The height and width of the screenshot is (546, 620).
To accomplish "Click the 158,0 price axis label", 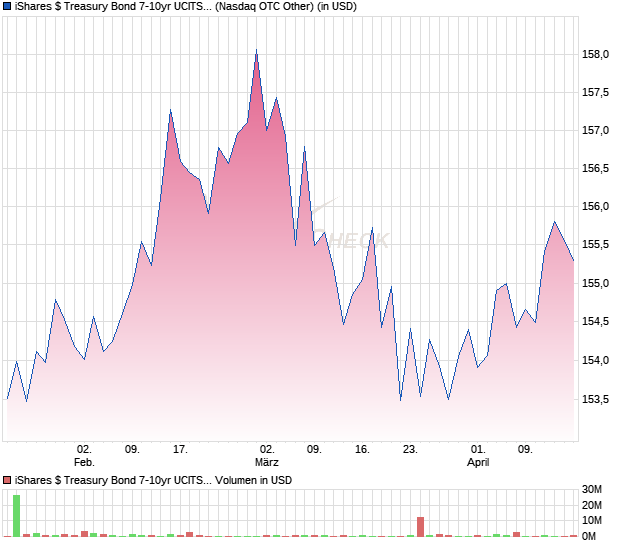I will pyautogui.click(x=595, y=55).
